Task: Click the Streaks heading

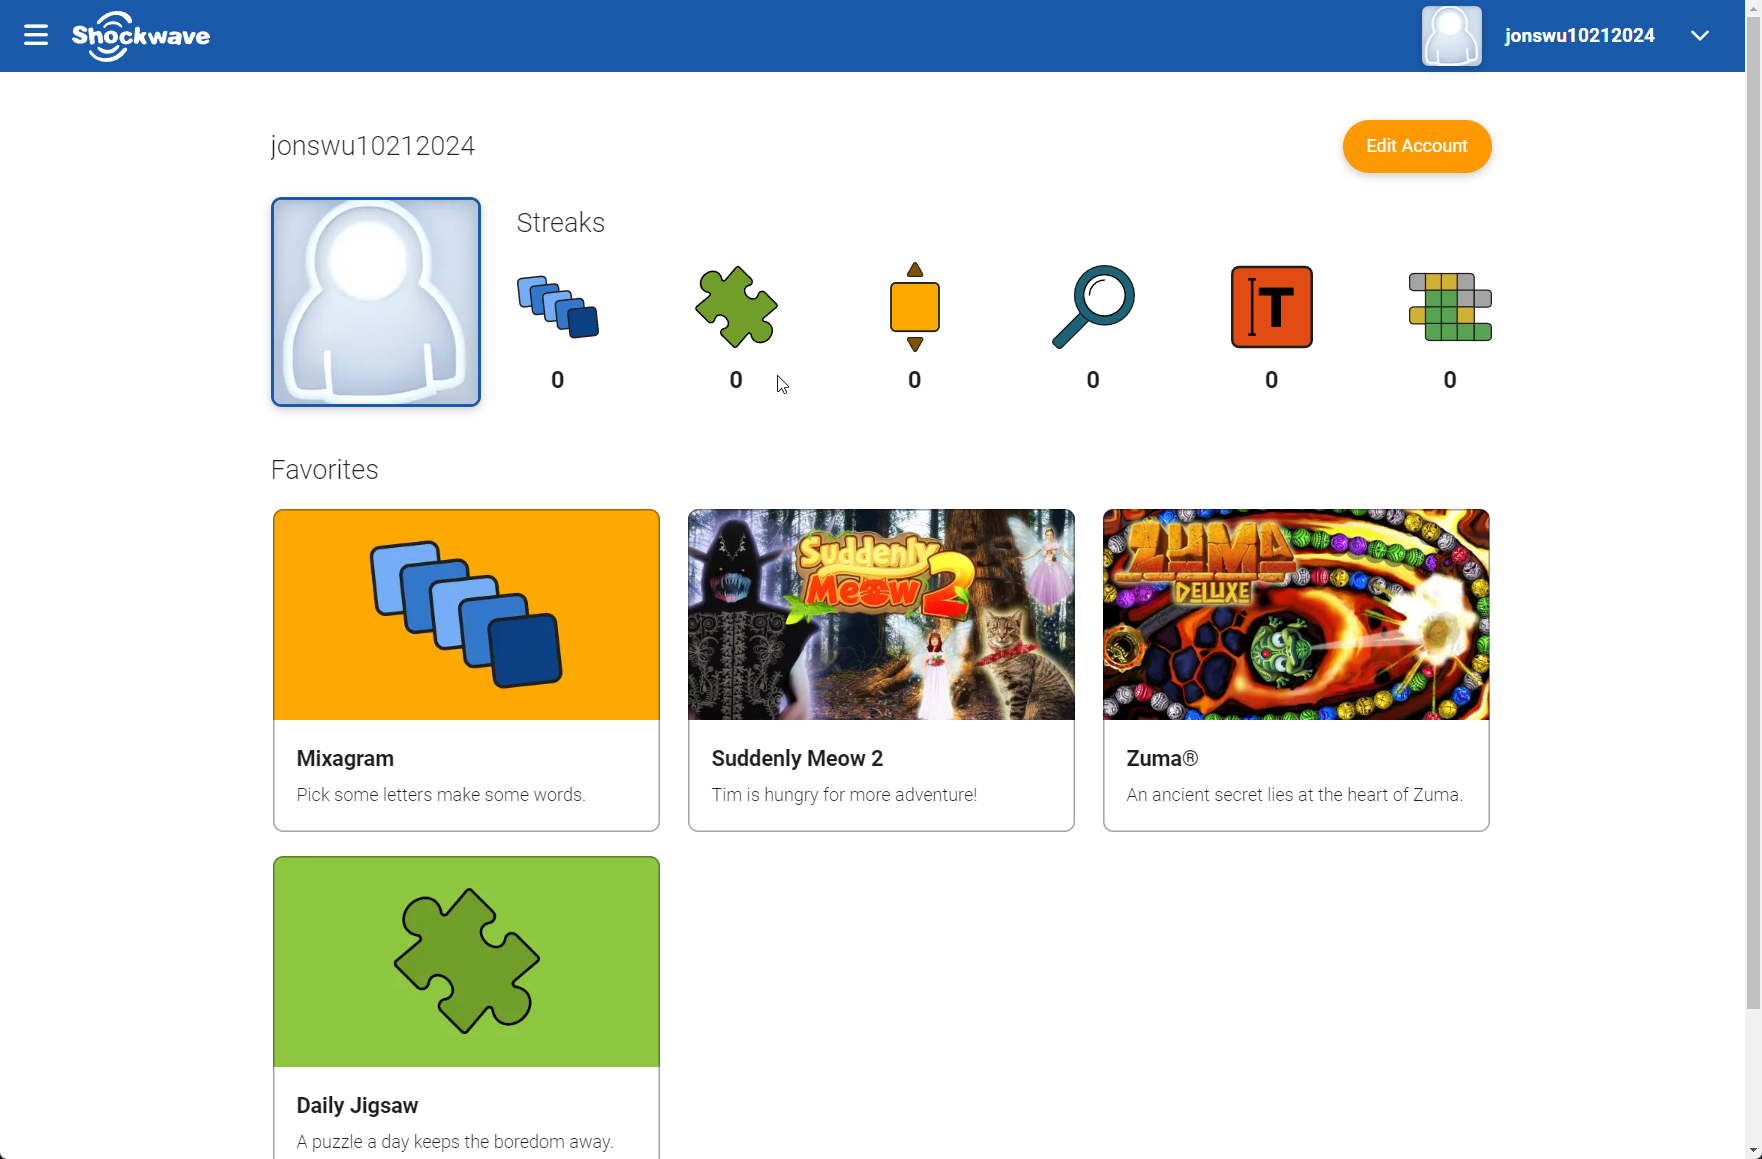Action: click(x=560, y=223)
